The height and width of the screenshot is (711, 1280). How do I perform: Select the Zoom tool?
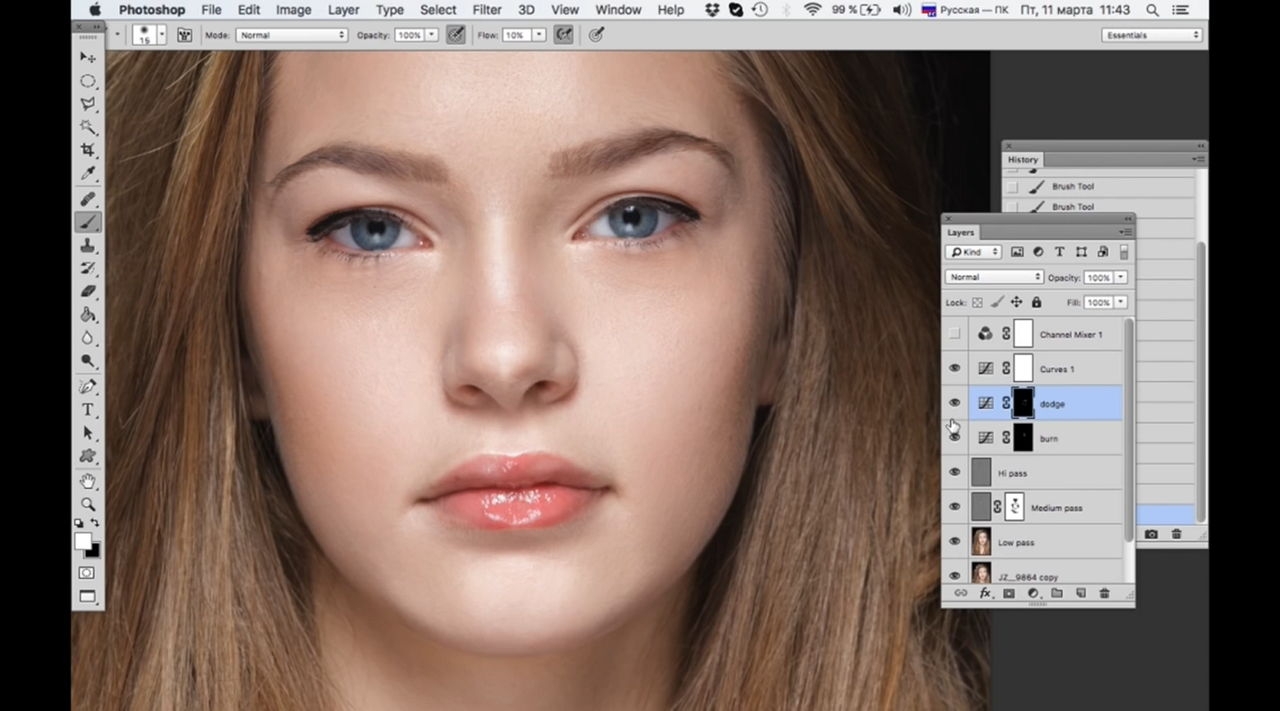tap(88, 505)
